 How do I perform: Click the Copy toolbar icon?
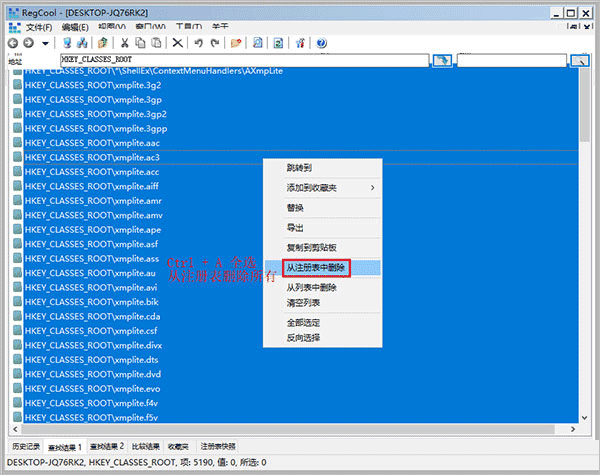pos(140,43)
